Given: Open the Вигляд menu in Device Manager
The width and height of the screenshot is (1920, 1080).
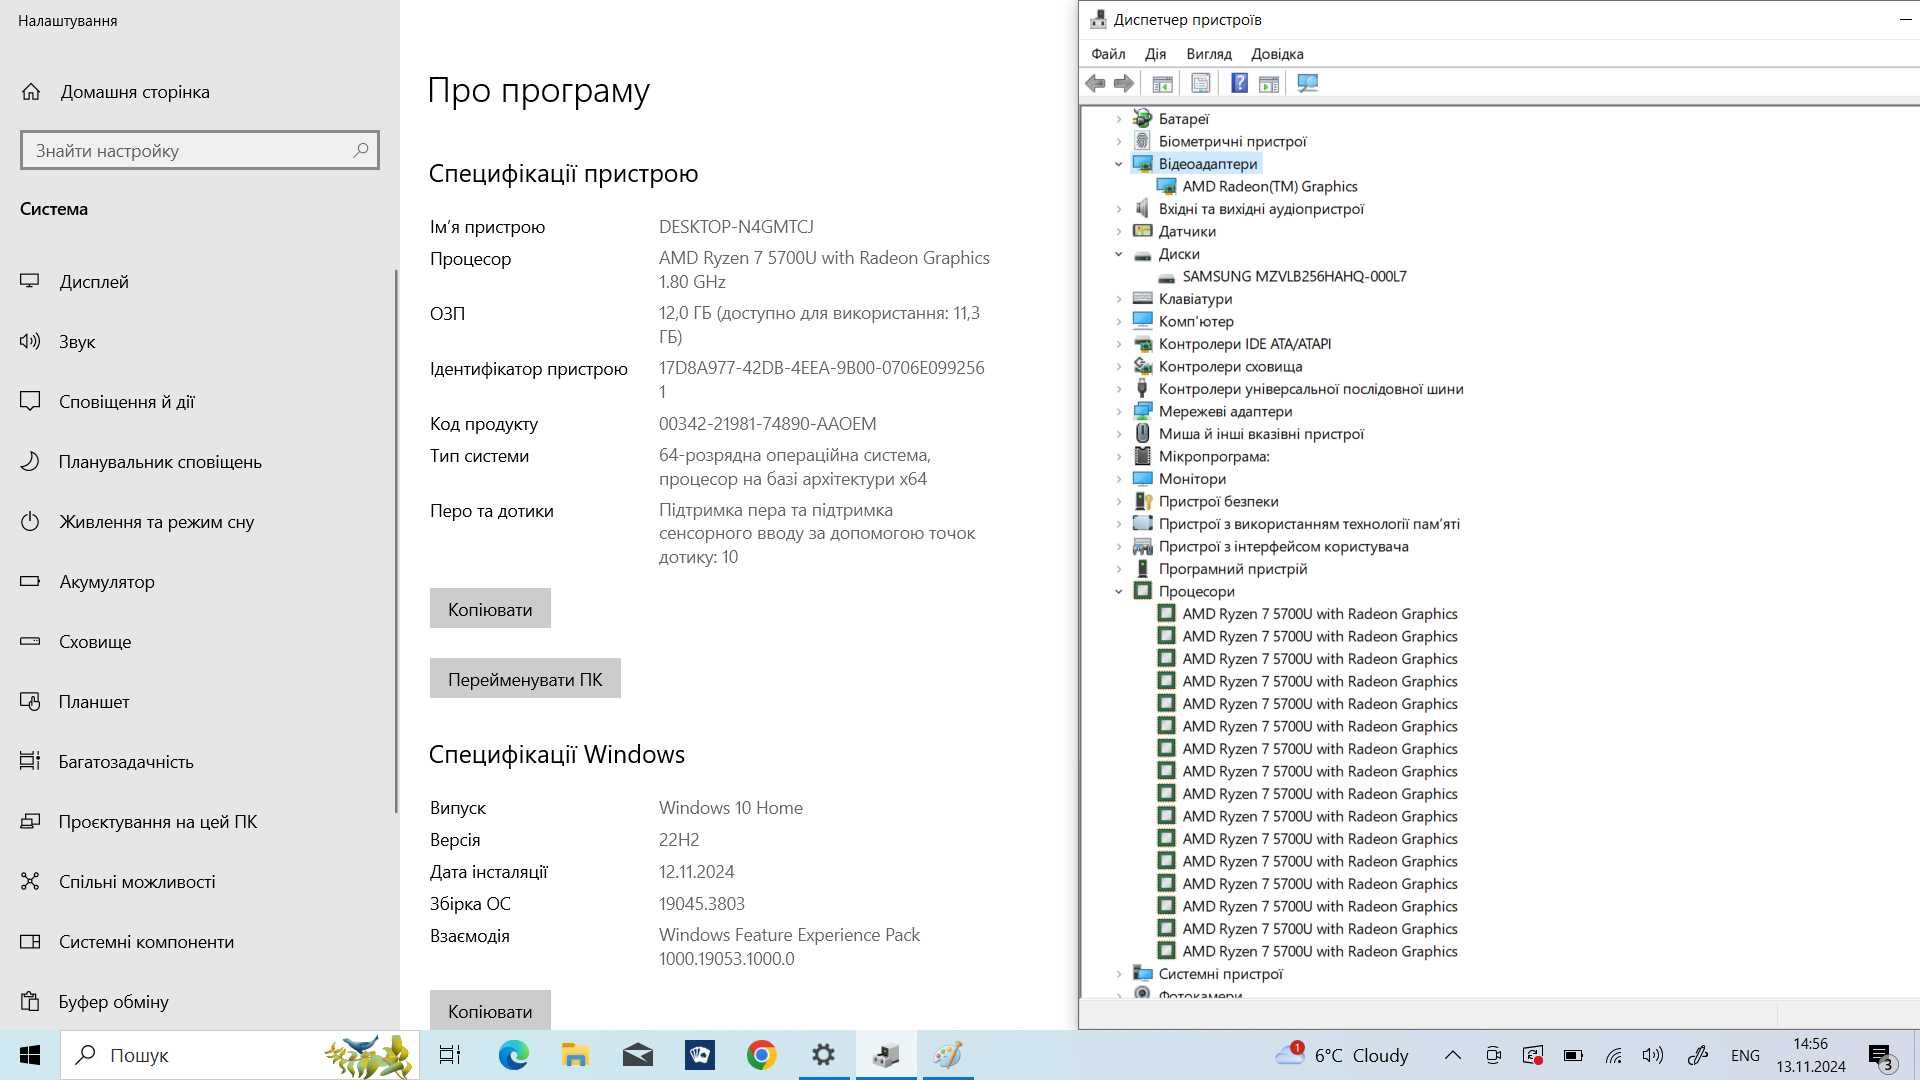Looking at the screenshot, I should (x=1208, y=54).
